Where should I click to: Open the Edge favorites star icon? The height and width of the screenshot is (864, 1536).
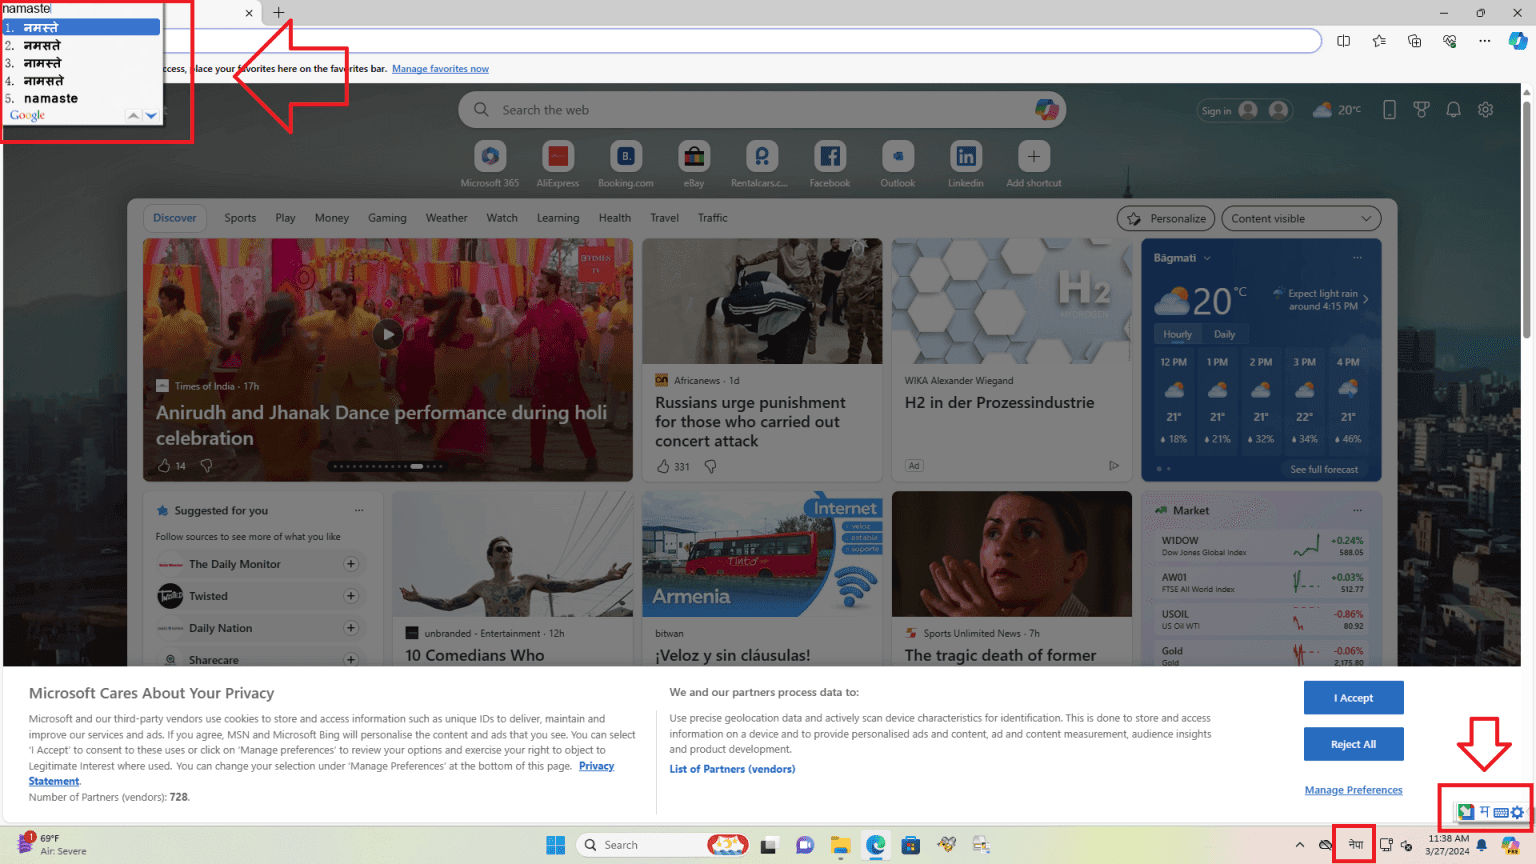1379,41
